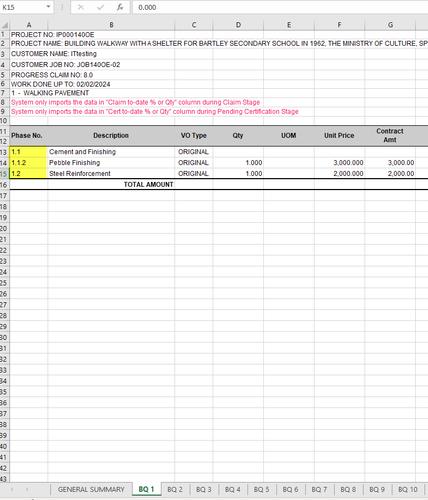Click the UOM header cell

tap(289, 136)
